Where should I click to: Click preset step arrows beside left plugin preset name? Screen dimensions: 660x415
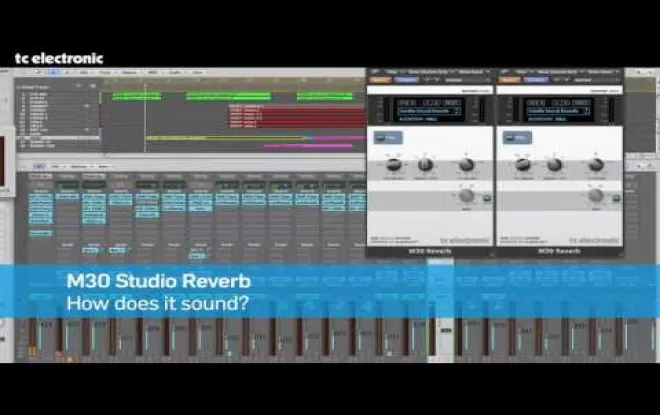coord(458,111)
